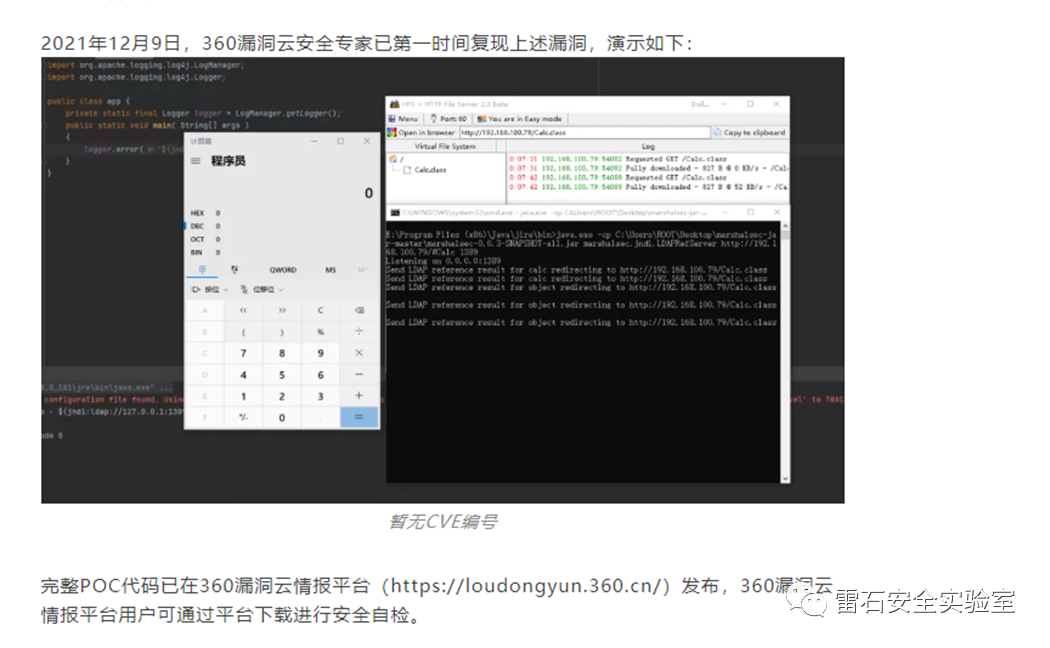1050x648 pixels.
Task: Open the https://loudongyun.360.cn/ link
Action: pos(526,586)
